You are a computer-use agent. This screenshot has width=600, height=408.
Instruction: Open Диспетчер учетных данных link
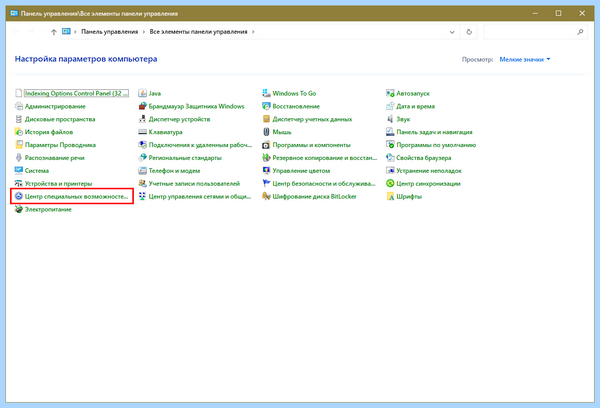point(312,119)
